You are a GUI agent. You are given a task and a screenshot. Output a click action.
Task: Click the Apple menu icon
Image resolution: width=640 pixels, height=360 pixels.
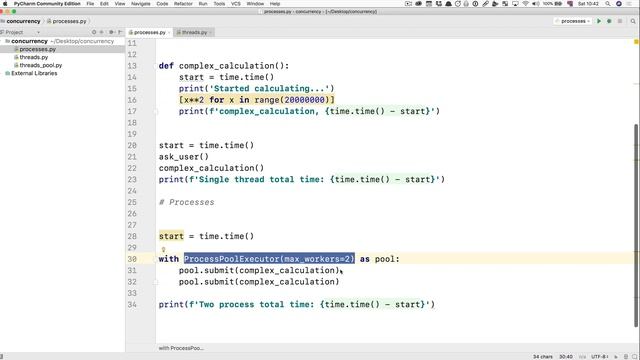[5, 4]
